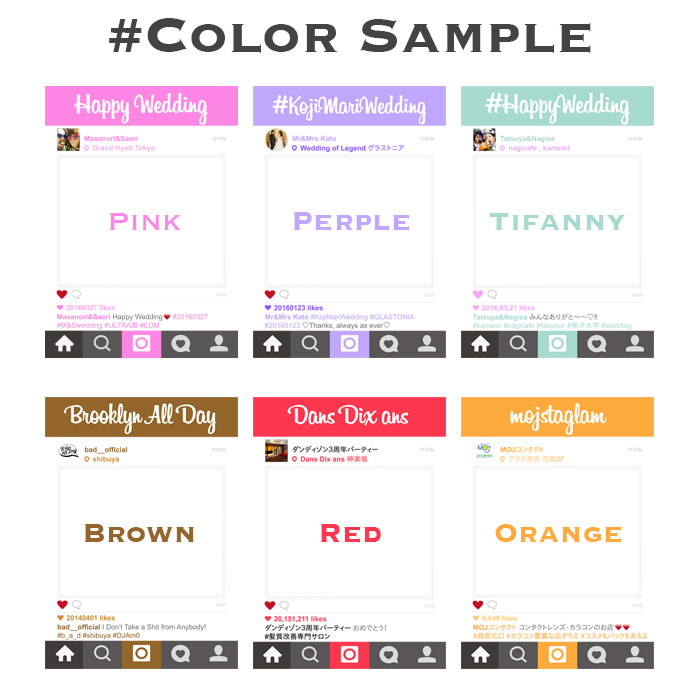The width and height of the screenshot is (700, 700).
Task: Select the purple #KojiMariWedding header banner
Action: [349, 106]
